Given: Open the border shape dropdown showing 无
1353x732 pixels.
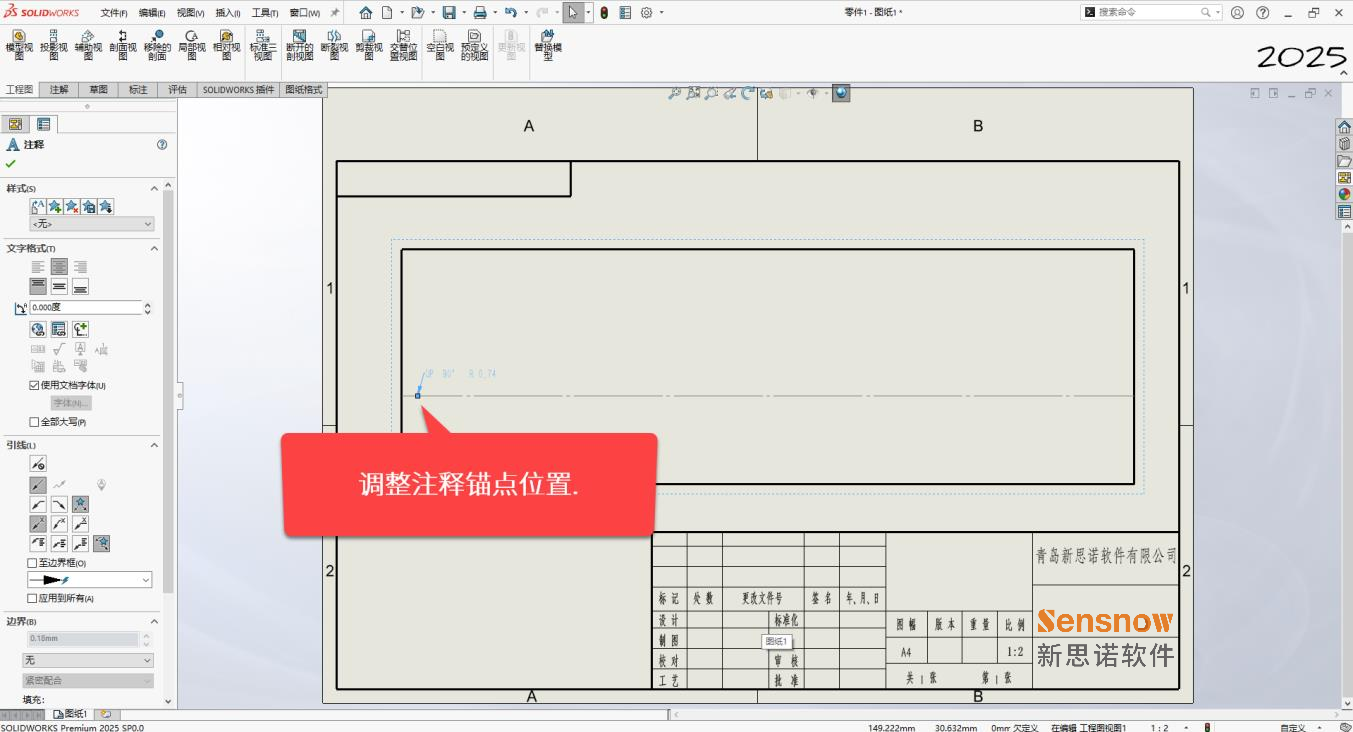Looking at the screenshot, I should (x=88, y=660).
